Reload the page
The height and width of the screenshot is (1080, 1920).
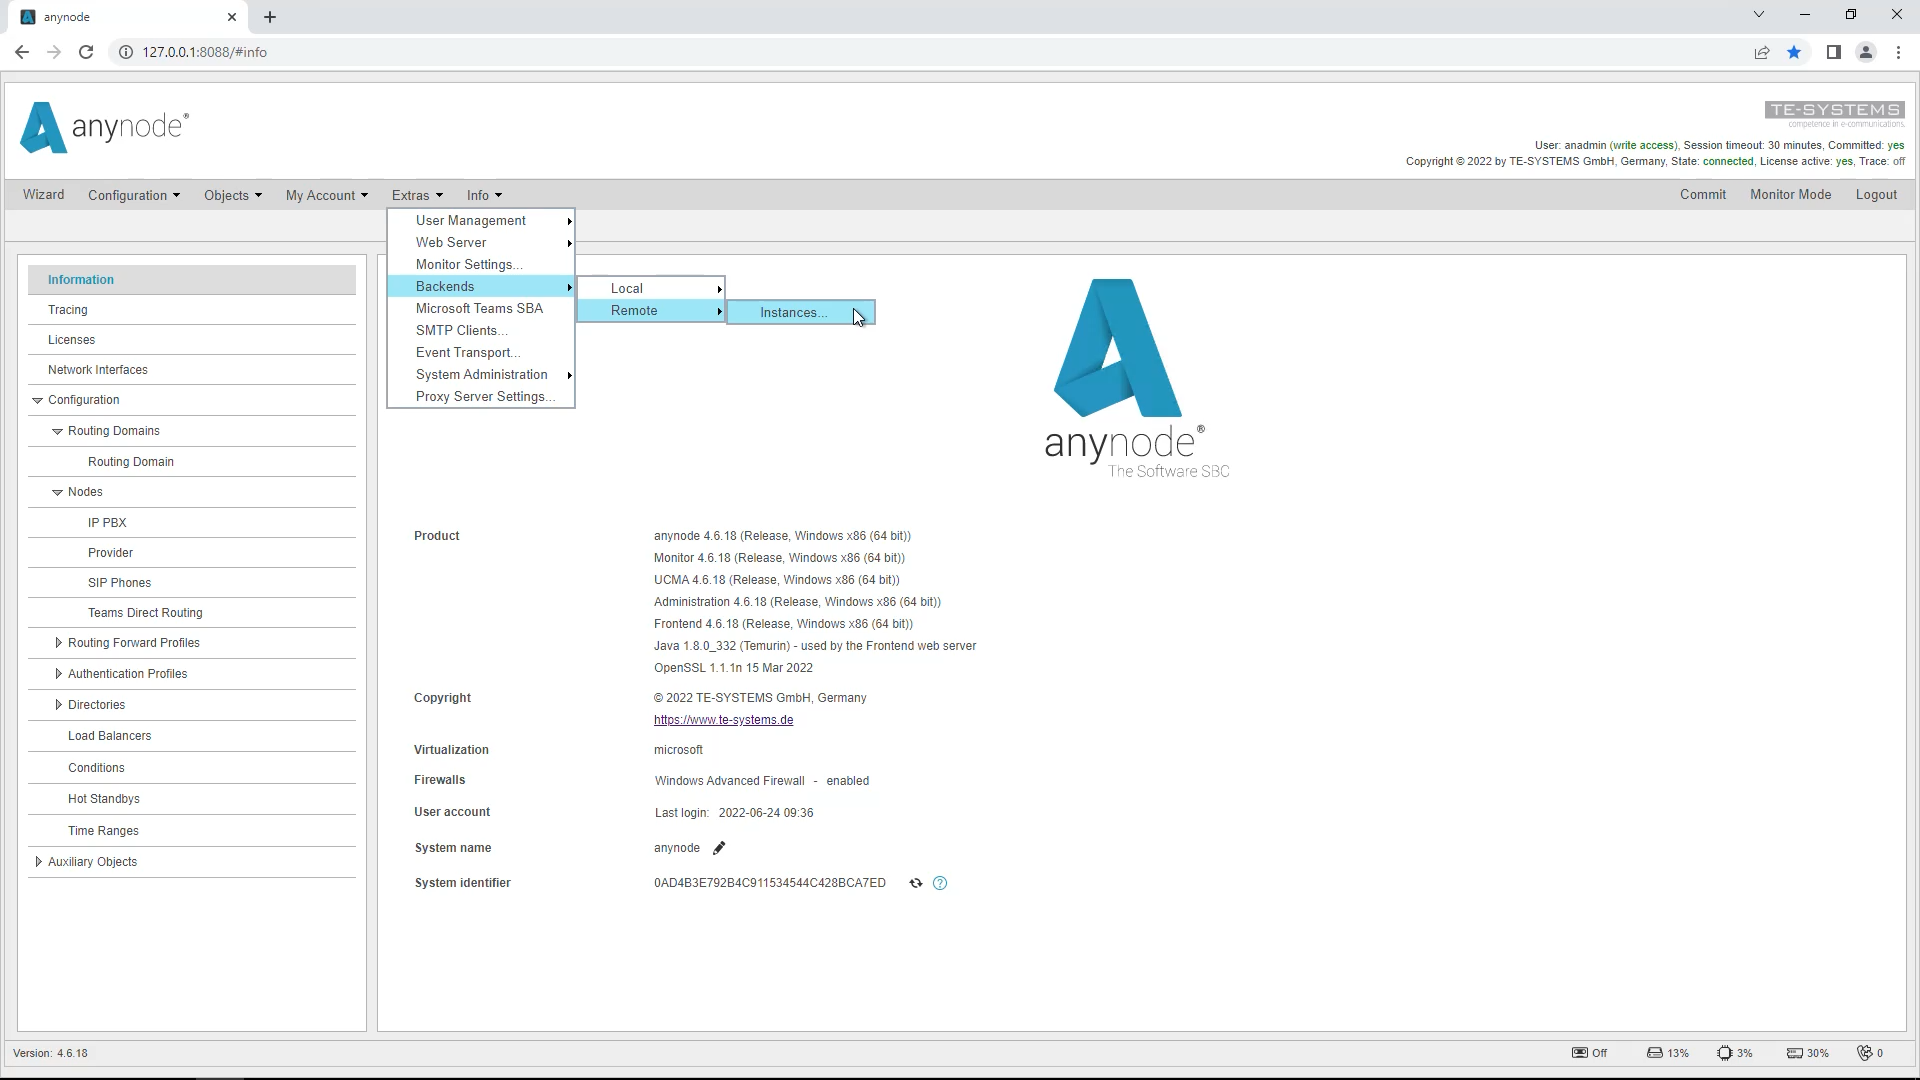(86, 52)
